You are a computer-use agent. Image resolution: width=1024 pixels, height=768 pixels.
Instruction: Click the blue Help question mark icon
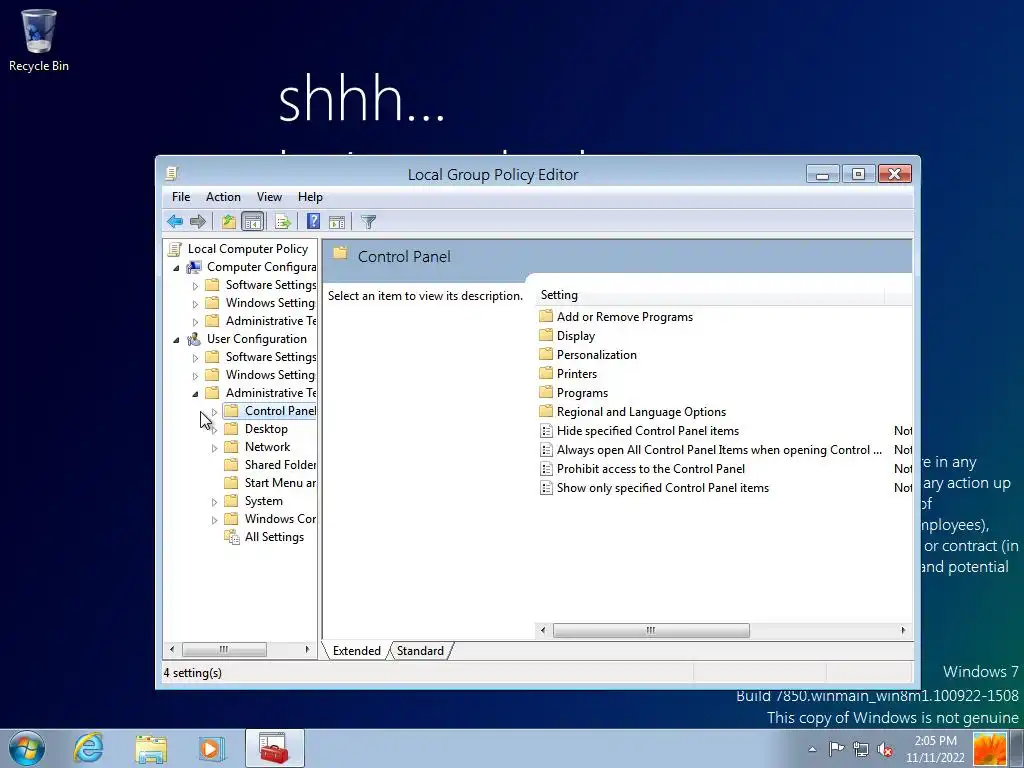pos(313,221)
